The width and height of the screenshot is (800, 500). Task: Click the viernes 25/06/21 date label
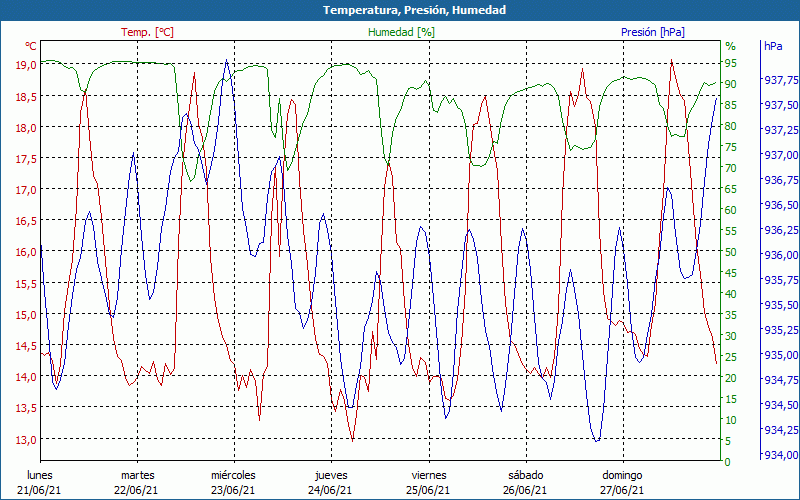(429, 483)
